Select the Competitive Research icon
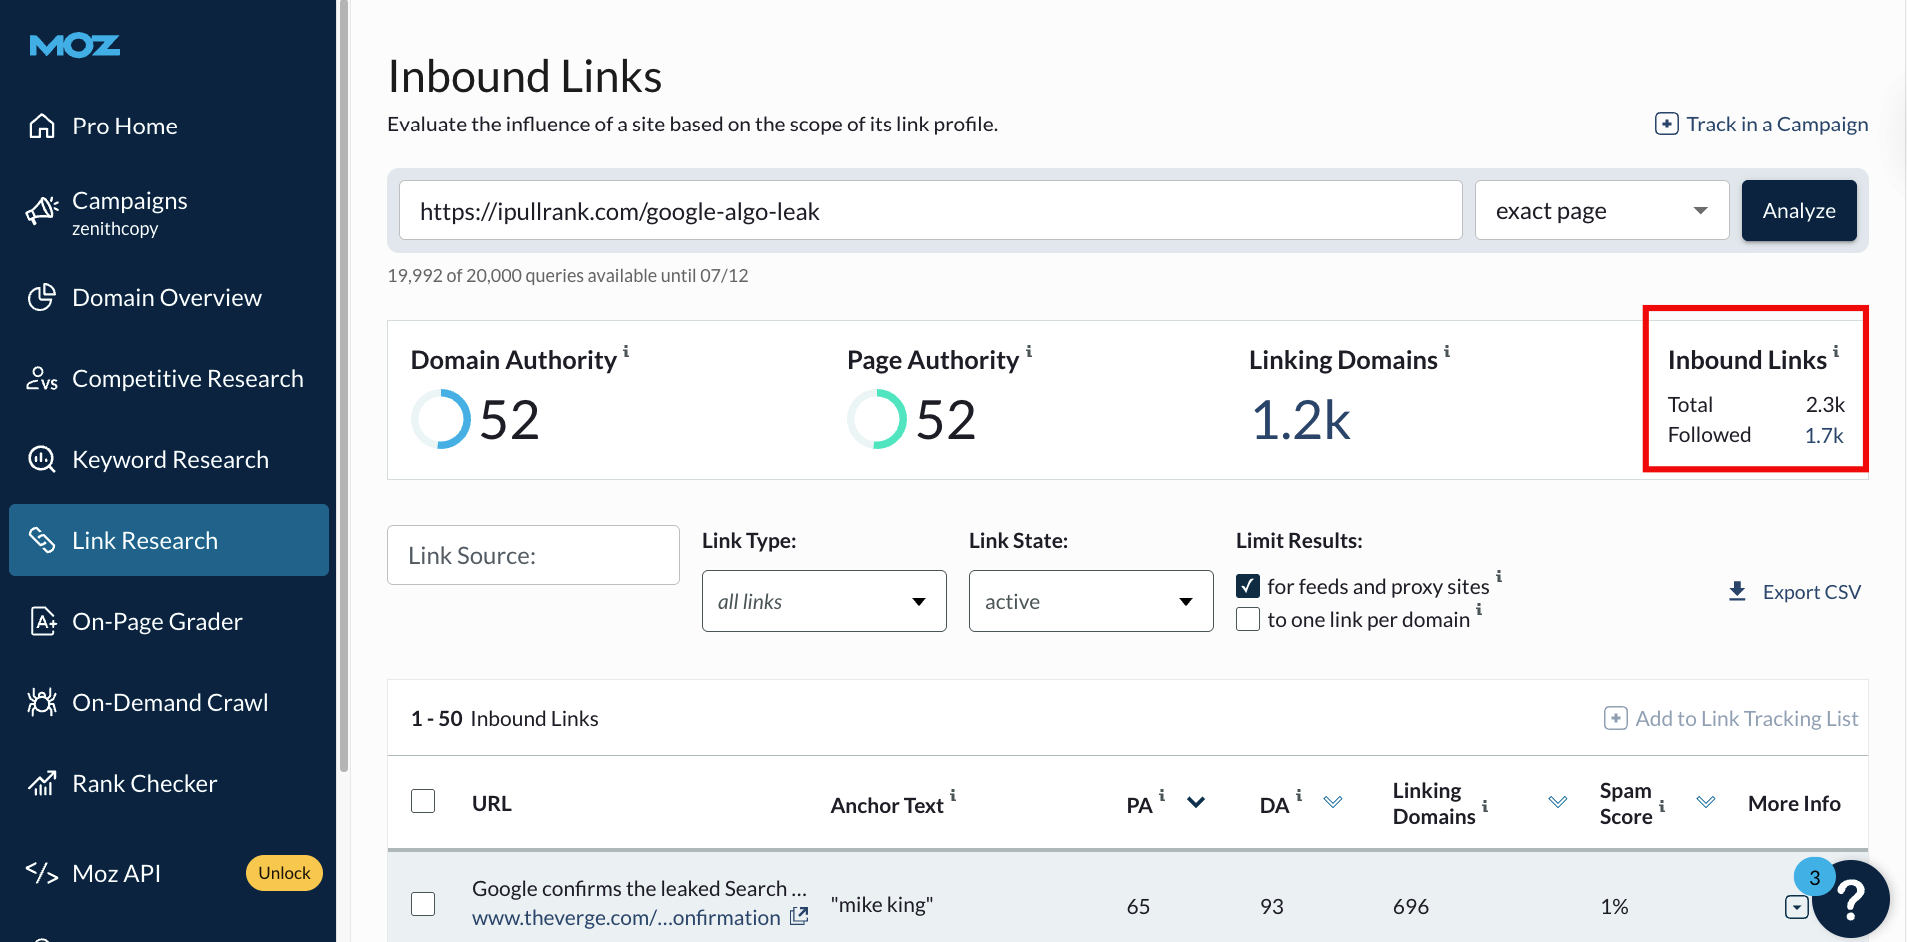Viewport: 1907px width, 942px height. tap(41, 378)
